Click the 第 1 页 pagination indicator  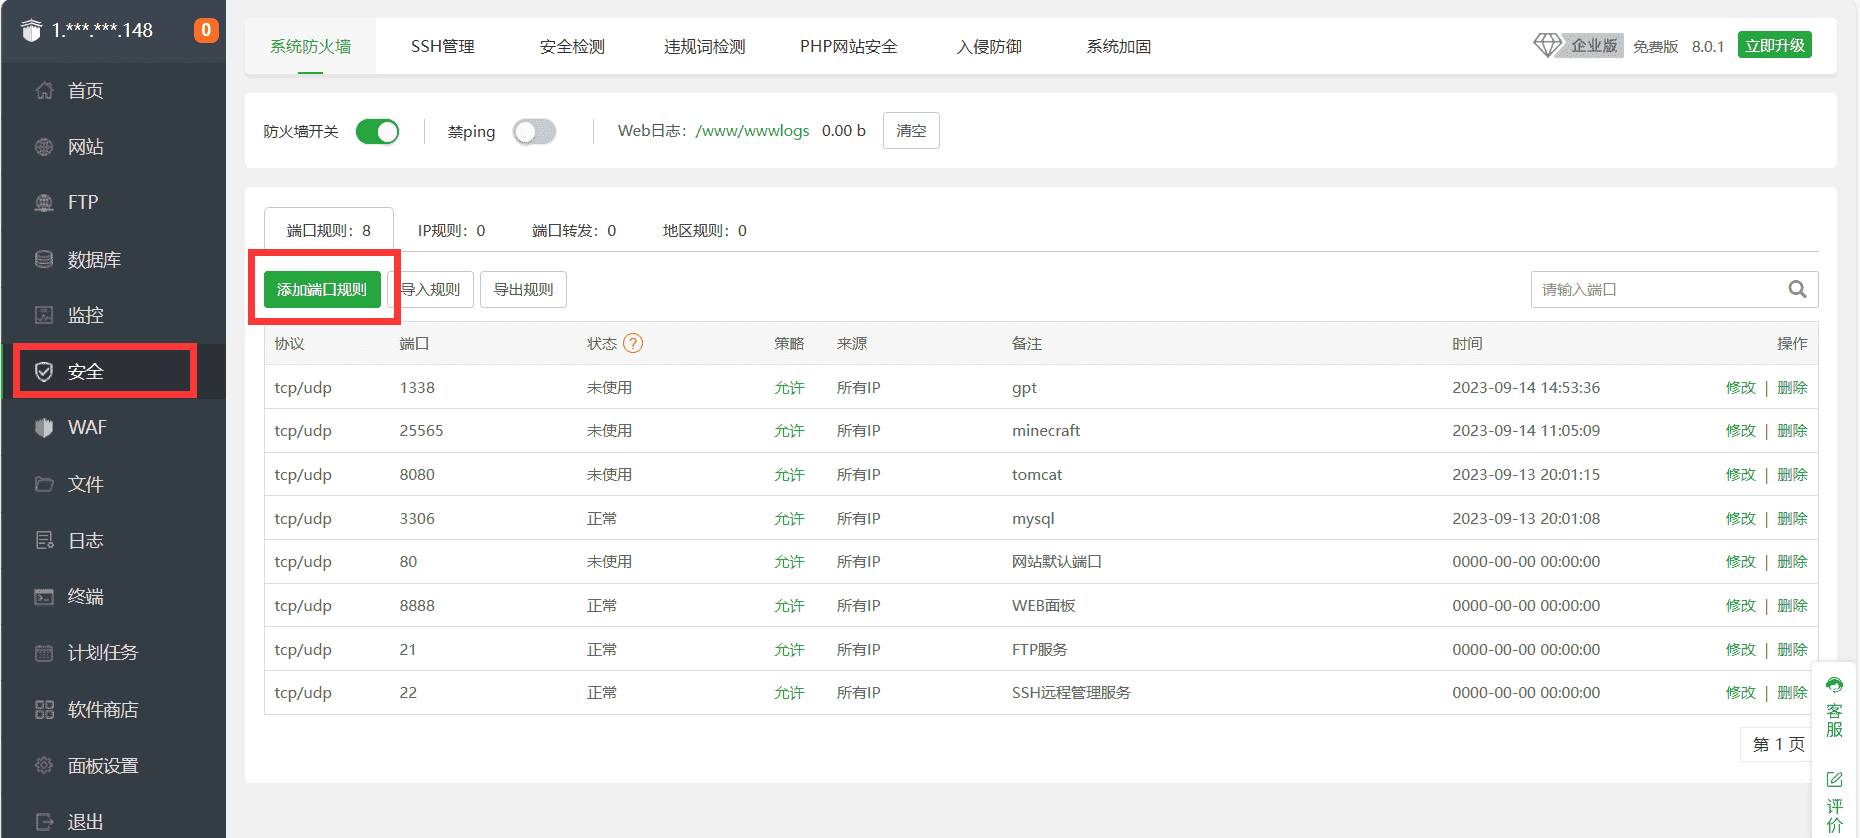click(x=1779, y=744)
